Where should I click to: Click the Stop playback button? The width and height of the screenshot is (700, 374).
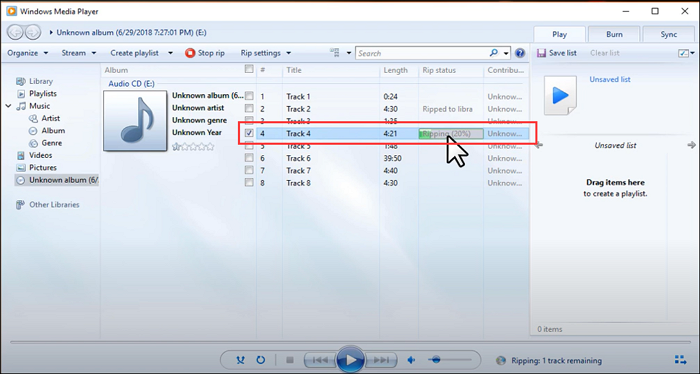coord(290,360)
